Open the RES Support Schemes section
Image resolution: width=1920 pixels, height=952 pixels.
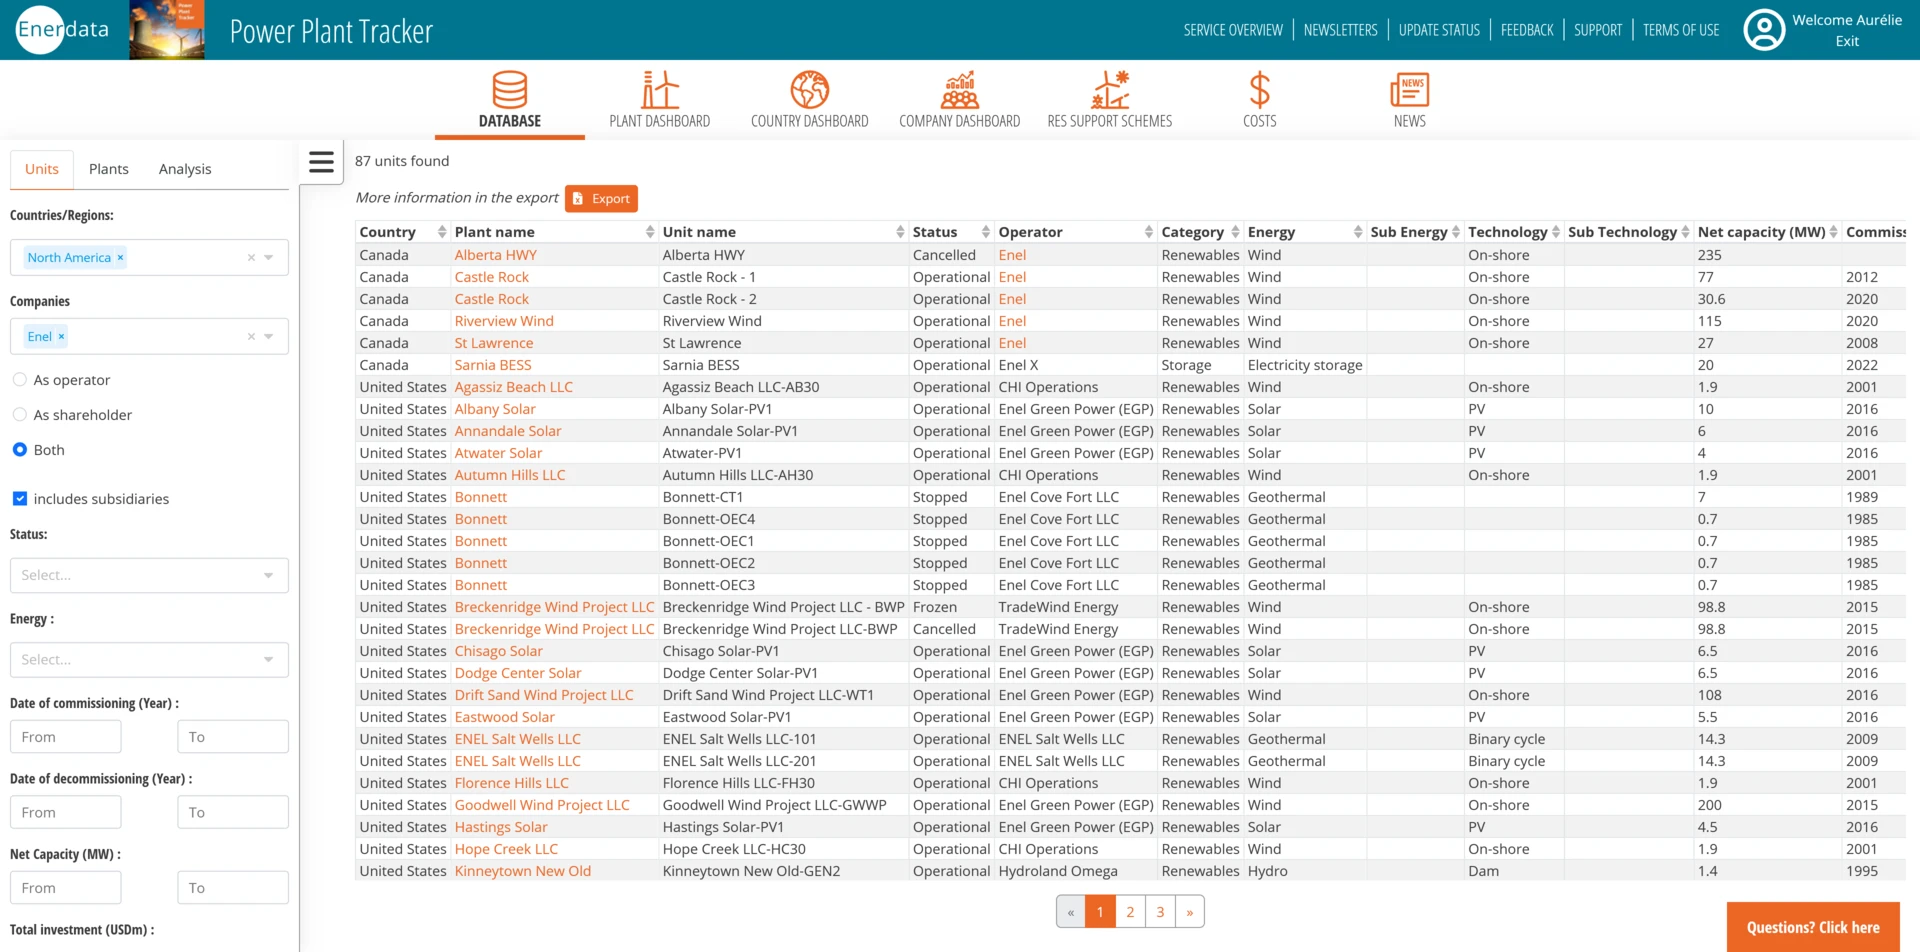[x=1109, y=98]
